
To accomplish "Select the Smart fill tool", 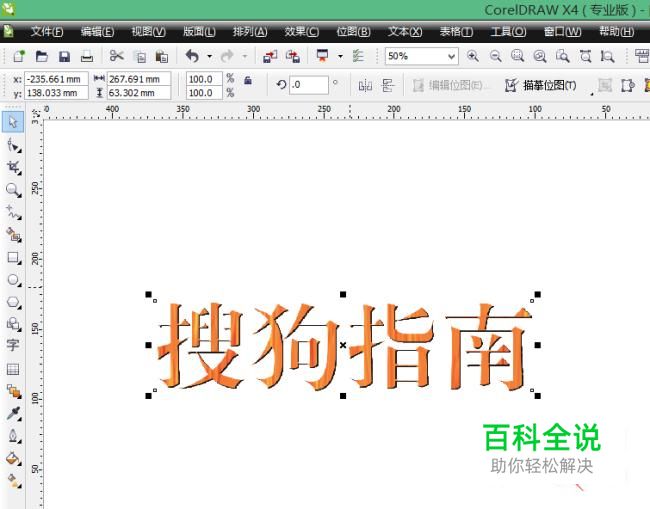I will click(x=13, y=235).
